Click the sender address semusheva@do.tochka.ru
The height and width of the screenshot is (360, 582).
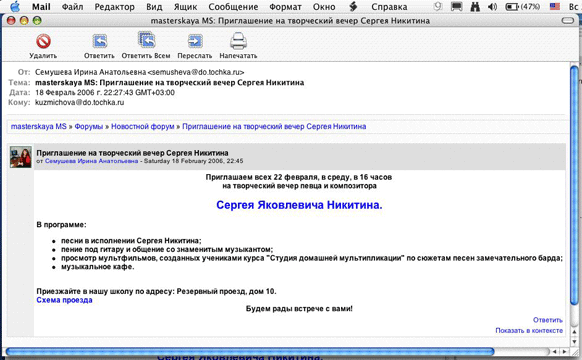pyautogui.click(x=196, y=72)
